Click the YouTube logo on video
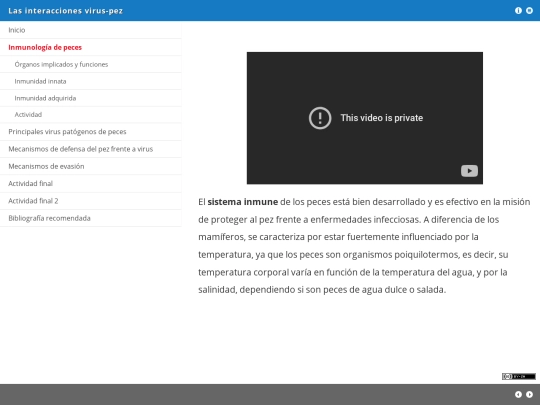The image size is (540, 405). 469,171
